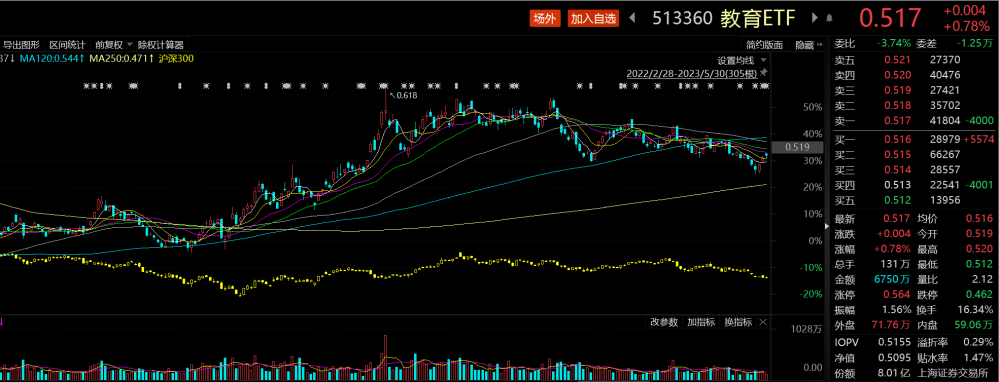
Task: Close the volume indicator panel with X
Action: coord(763,322)
